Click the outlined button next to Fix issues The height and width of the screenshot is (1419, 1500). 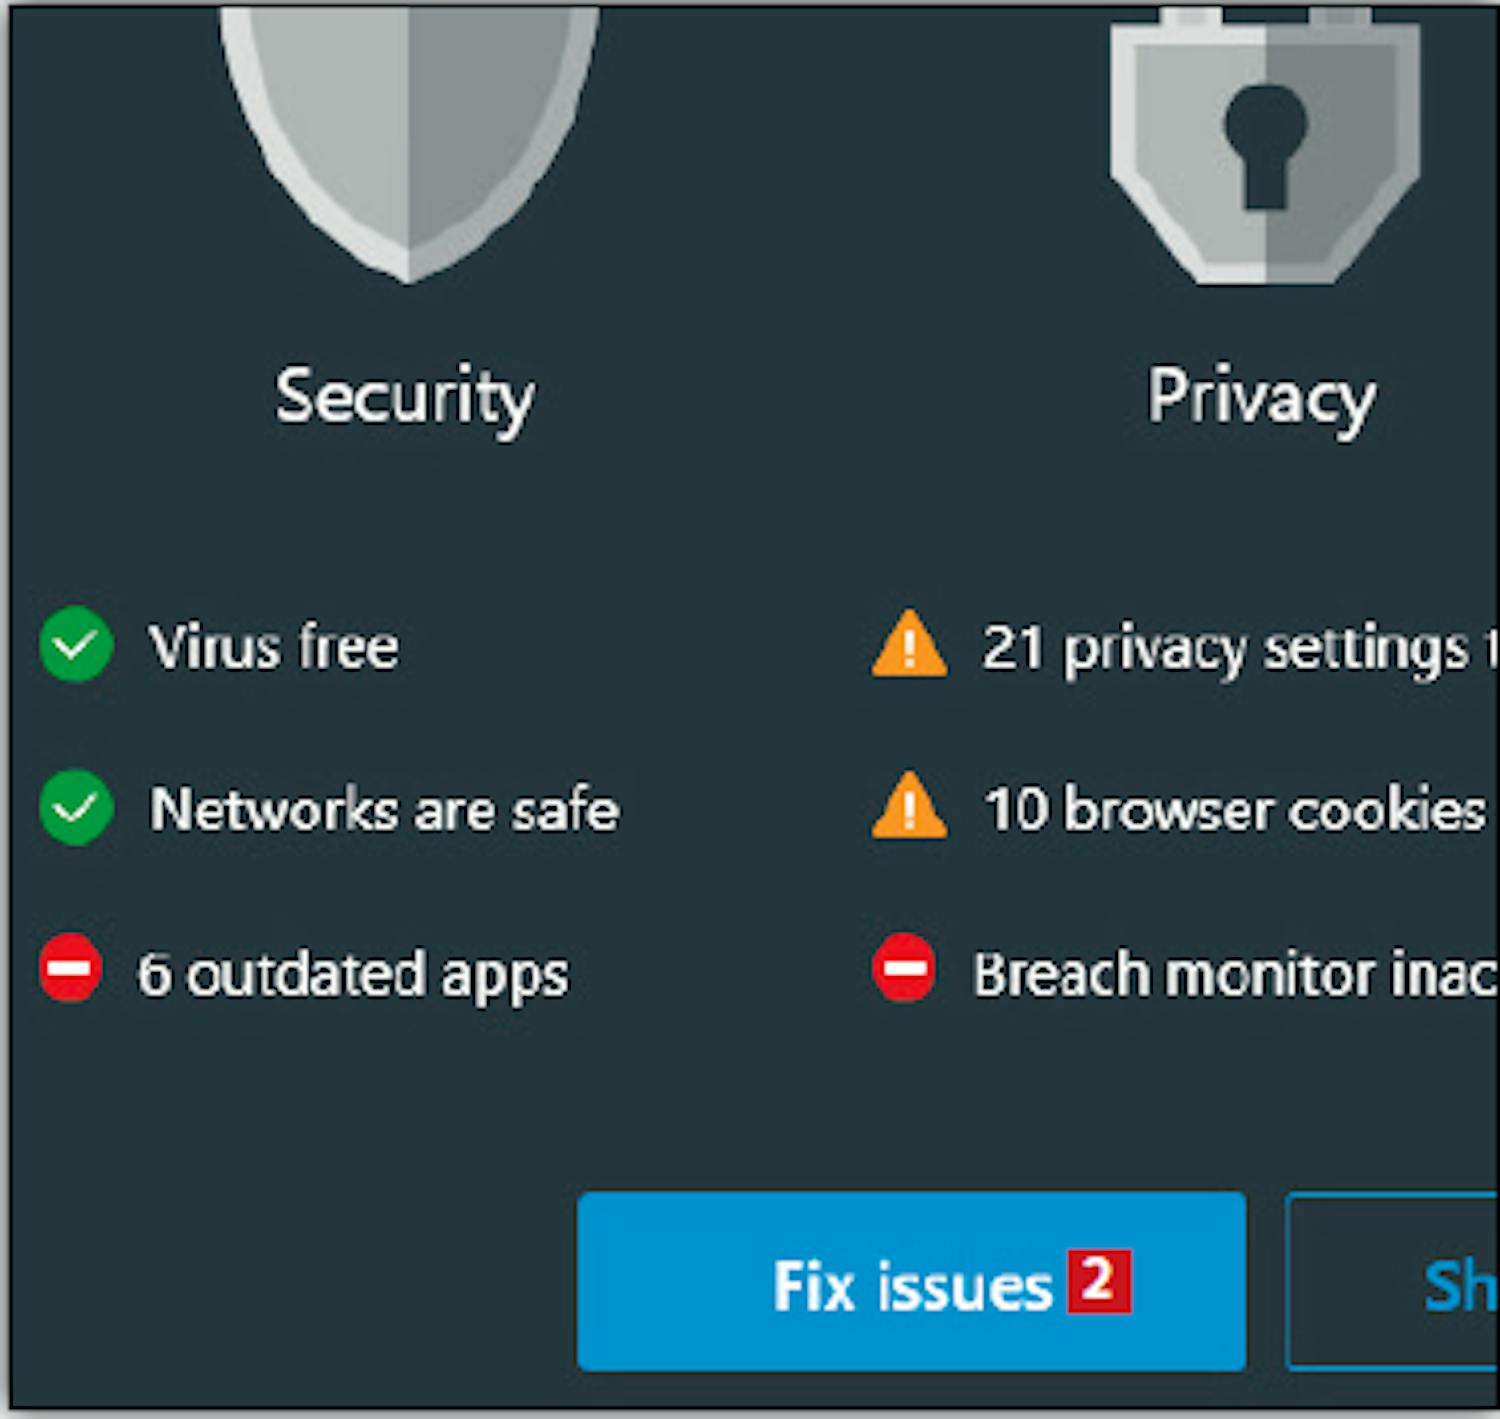pyautogui.click(x=1395, y=1281)
